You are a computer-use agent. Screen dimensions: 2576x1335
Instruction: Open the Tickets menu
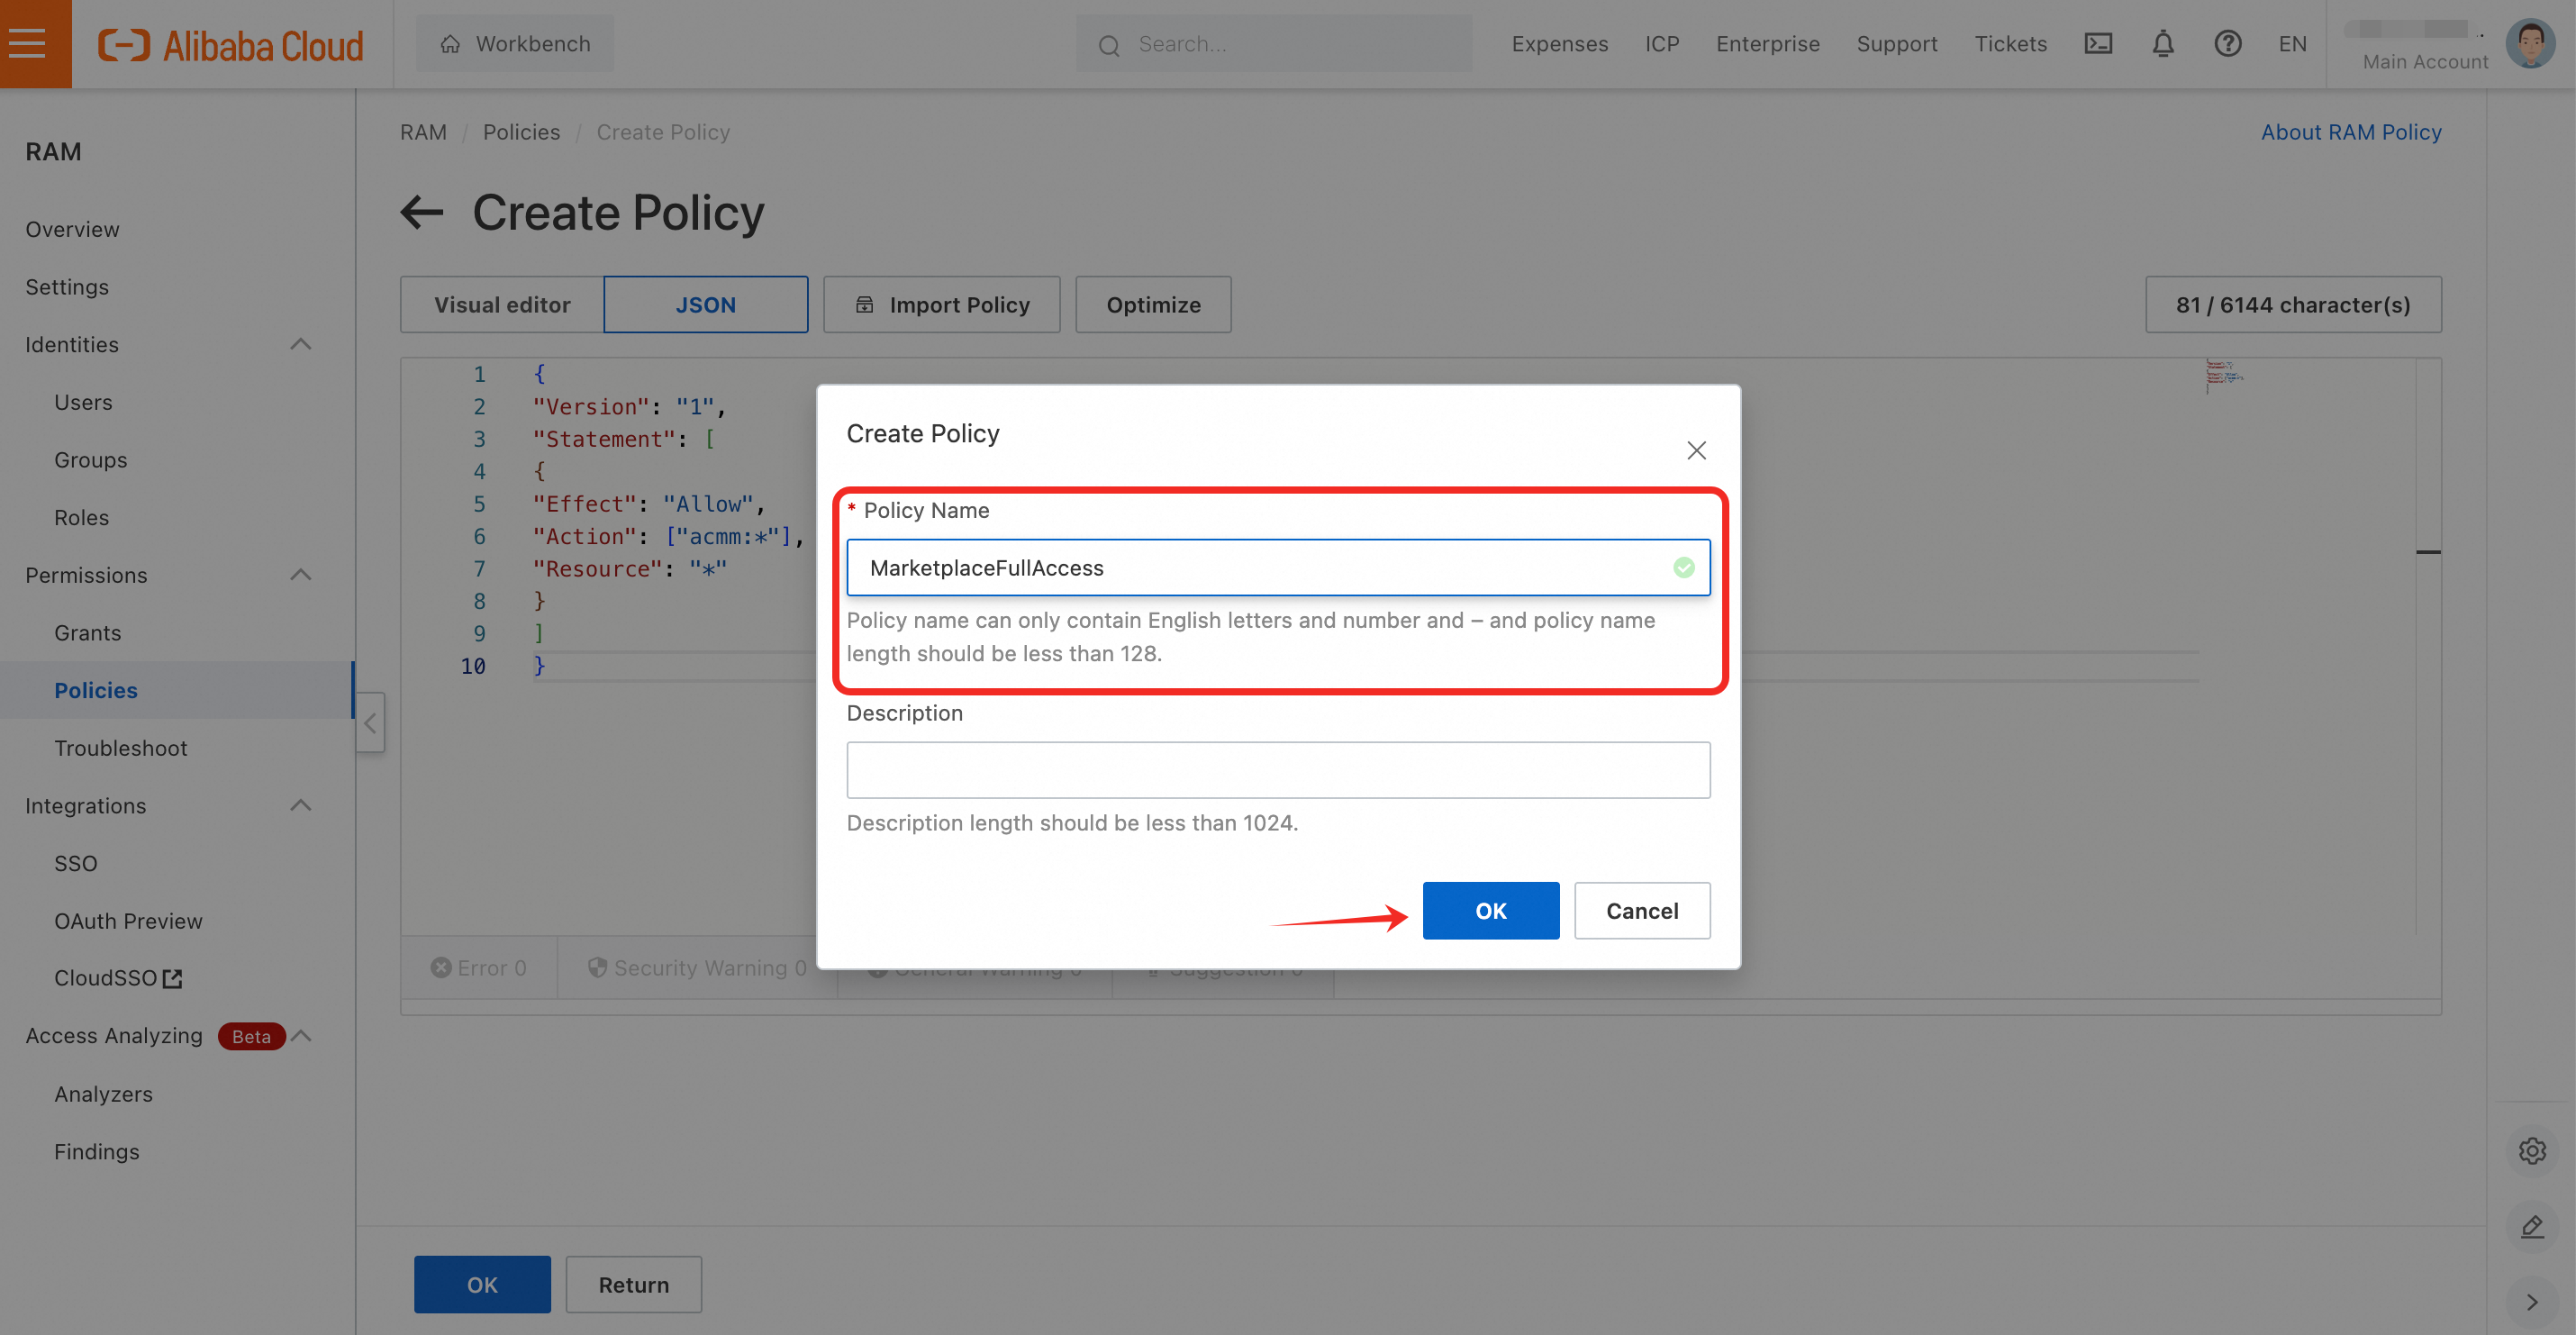click(2010, 44)
